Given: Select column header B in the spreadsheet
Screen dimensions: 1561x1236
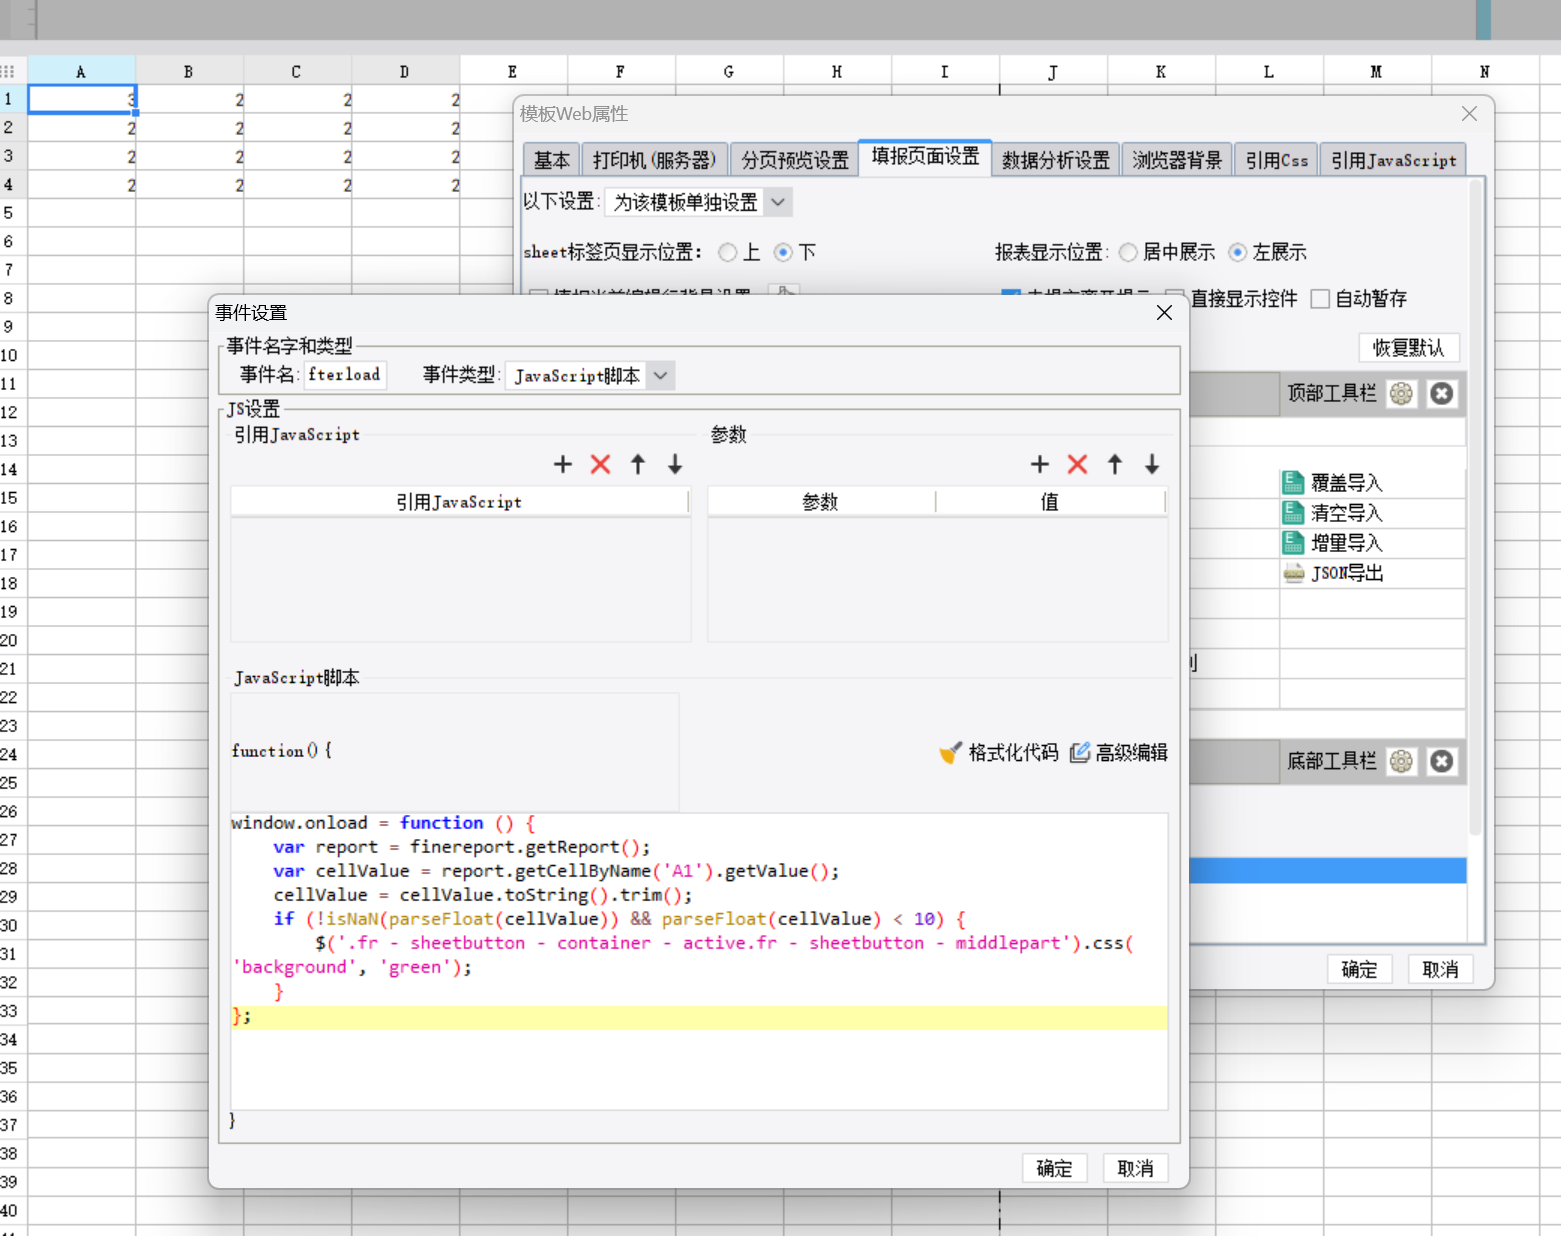Looking at the screenshot, I should tap(189, 71).
